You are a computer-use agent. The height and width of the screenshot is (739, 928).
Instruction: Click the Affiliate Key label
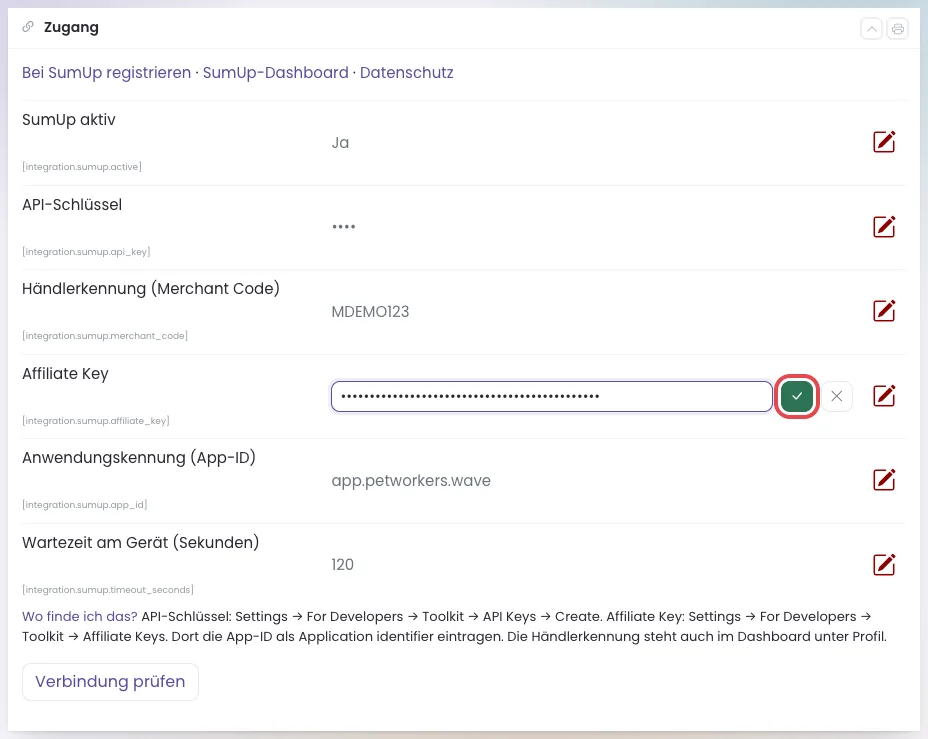point(65,374)
